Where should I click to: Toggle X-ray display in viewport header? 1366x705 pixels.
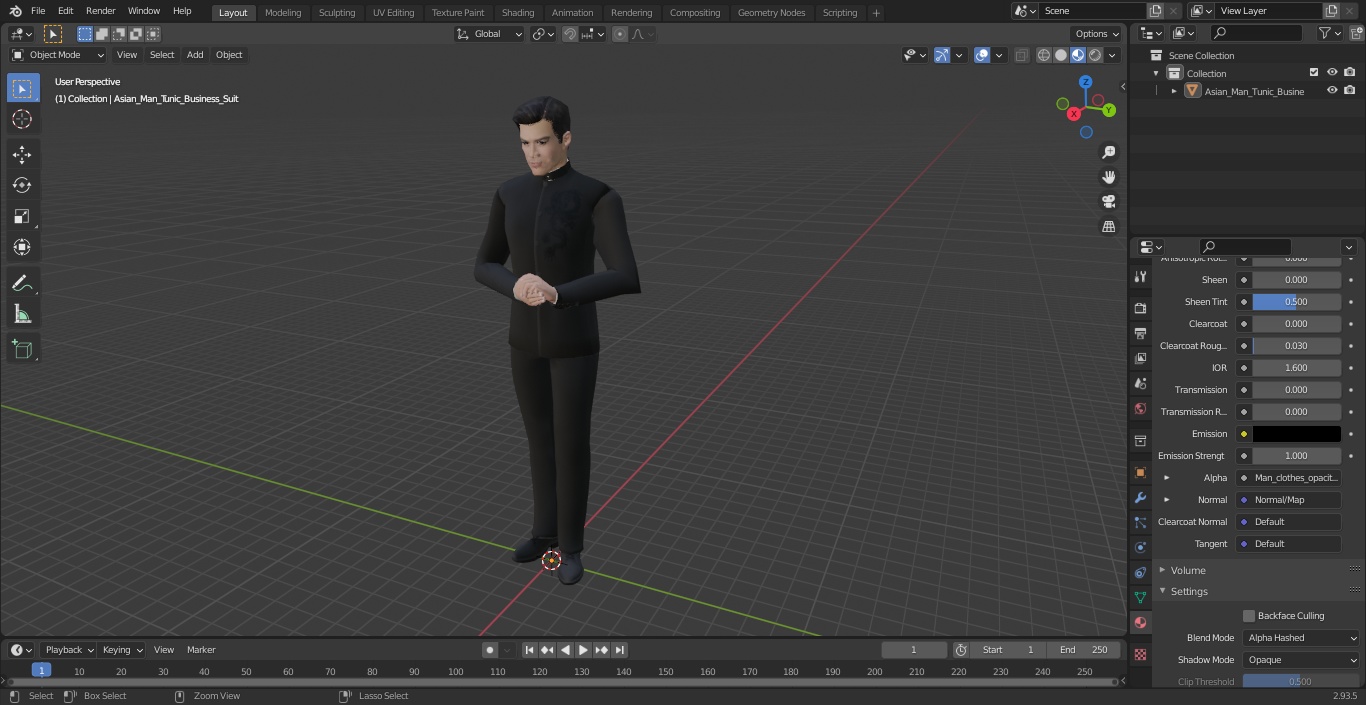pyautogui.click(x=1021, y=55)
